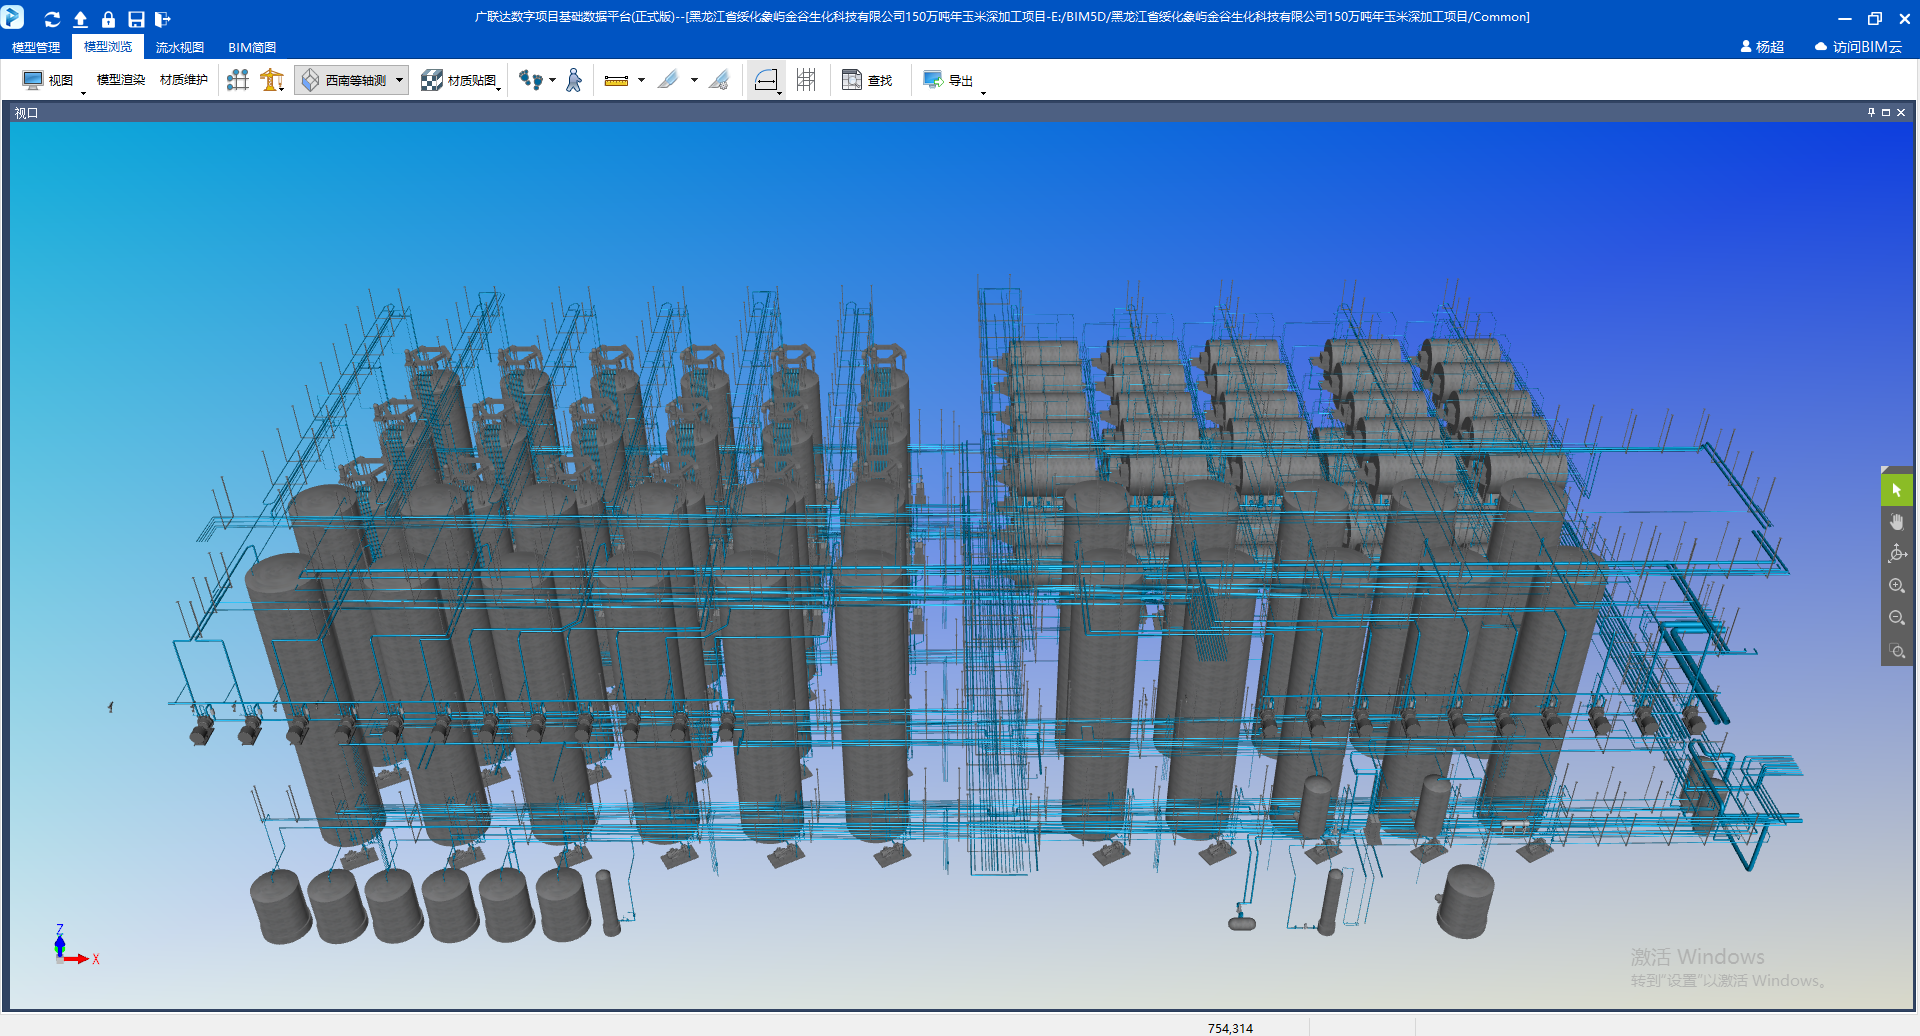
Task: Select the yellow ruler measure tool
Action: [616, 80]
